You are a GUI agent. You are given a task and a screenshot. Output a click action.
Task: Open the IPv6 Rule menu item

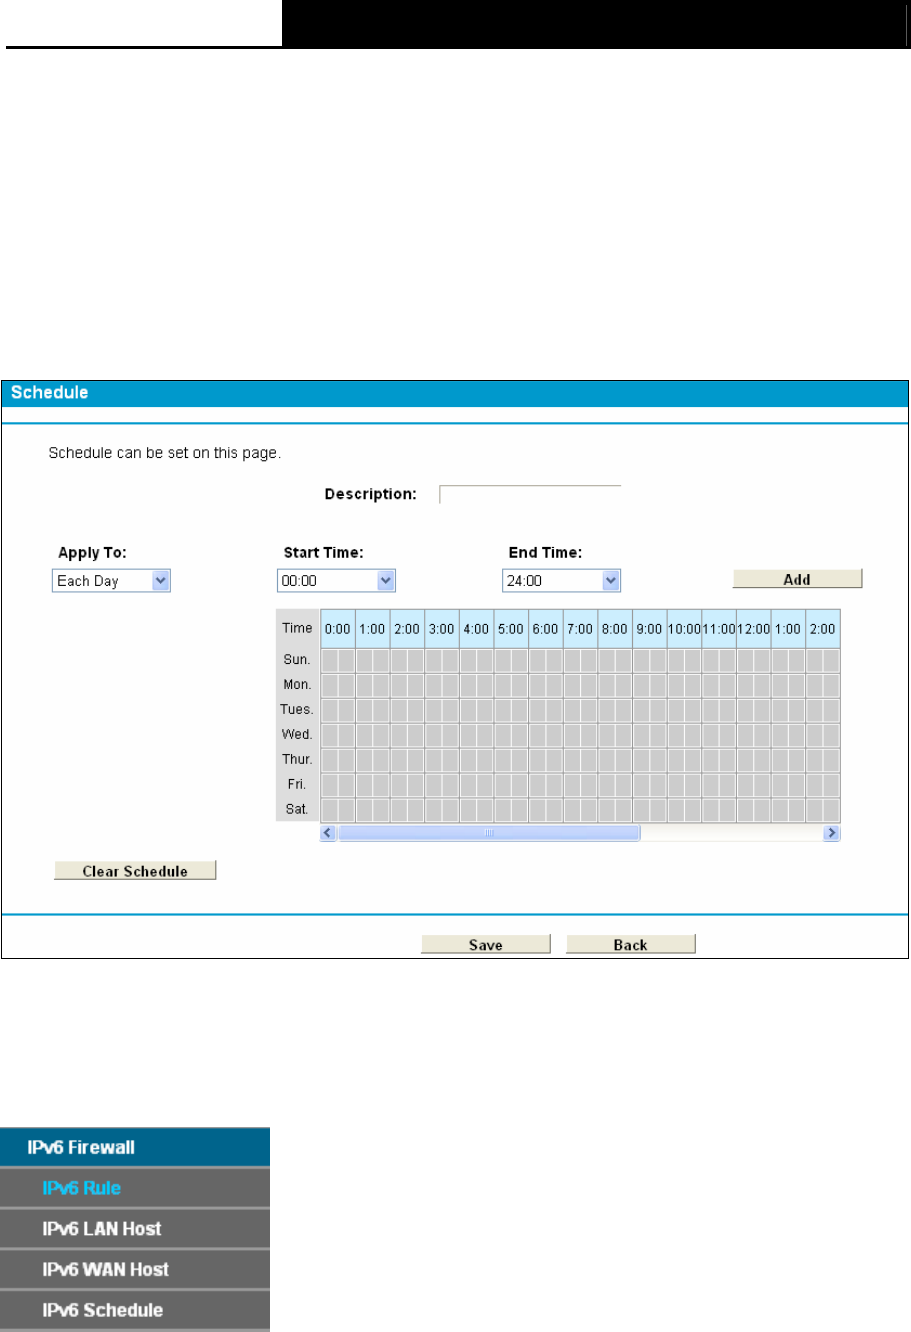click(135, 1188)
